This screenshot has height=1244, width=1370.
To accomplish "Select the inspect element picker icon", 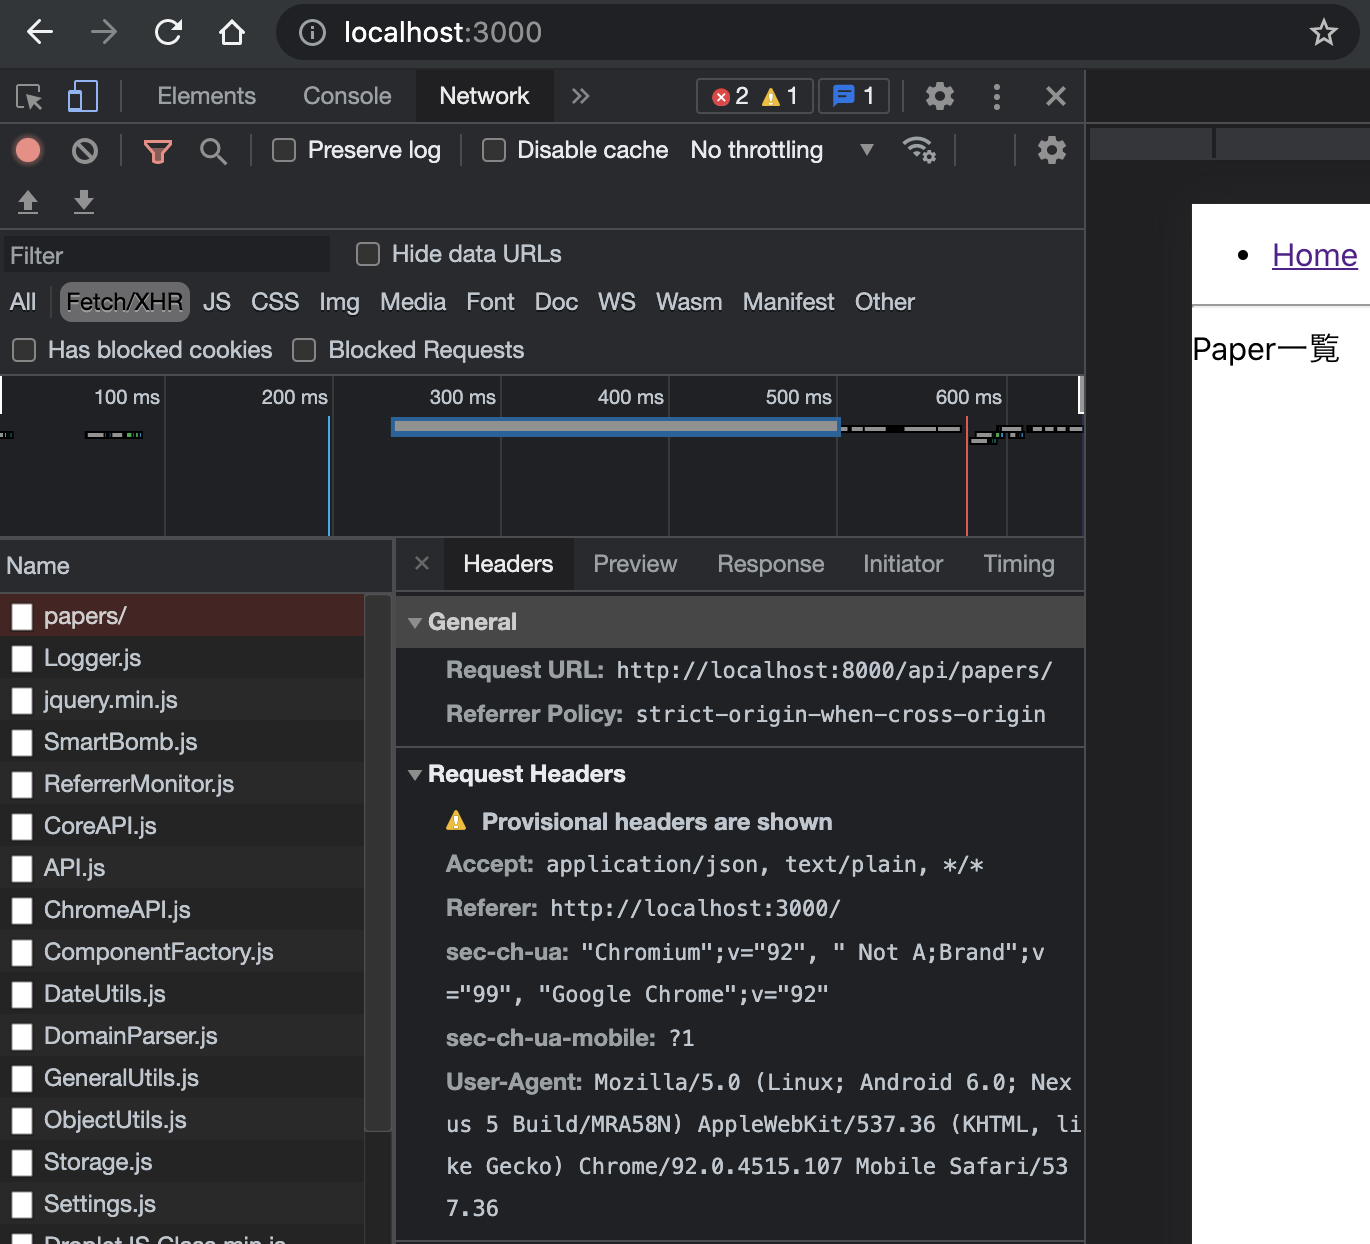I will [29, 96].
